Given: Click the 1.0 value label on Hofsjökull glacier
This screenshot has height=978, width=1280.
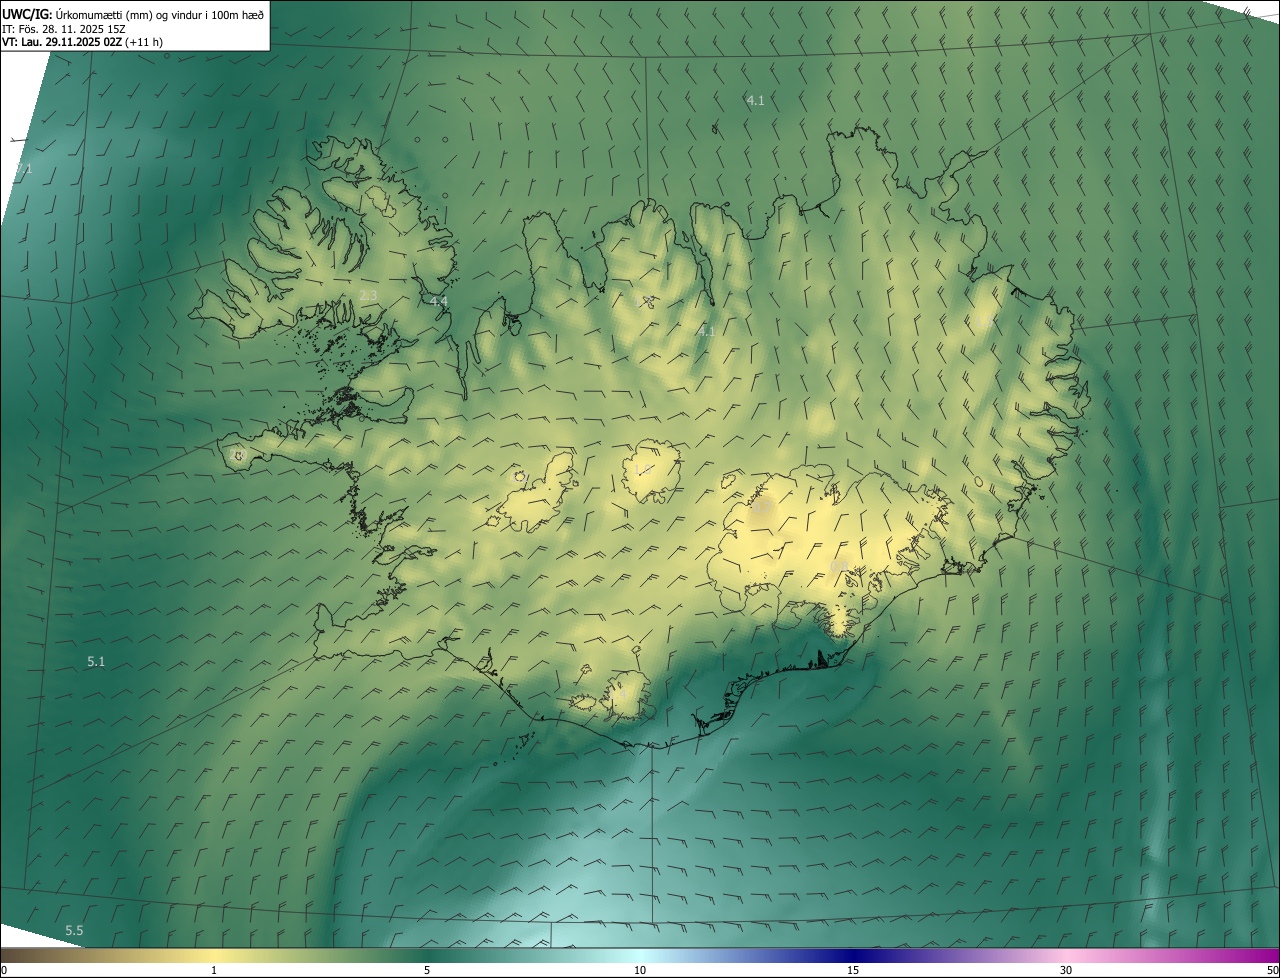Looking at the screenshot, I should [644, 470].
